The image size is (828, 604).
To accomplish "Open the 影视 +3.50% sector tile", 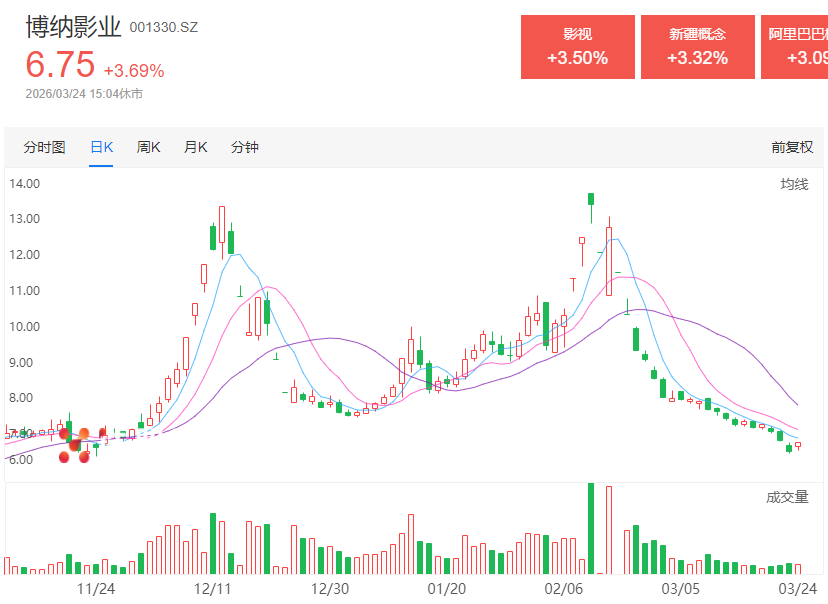I will pyautogui.click(x=577, y=47).
